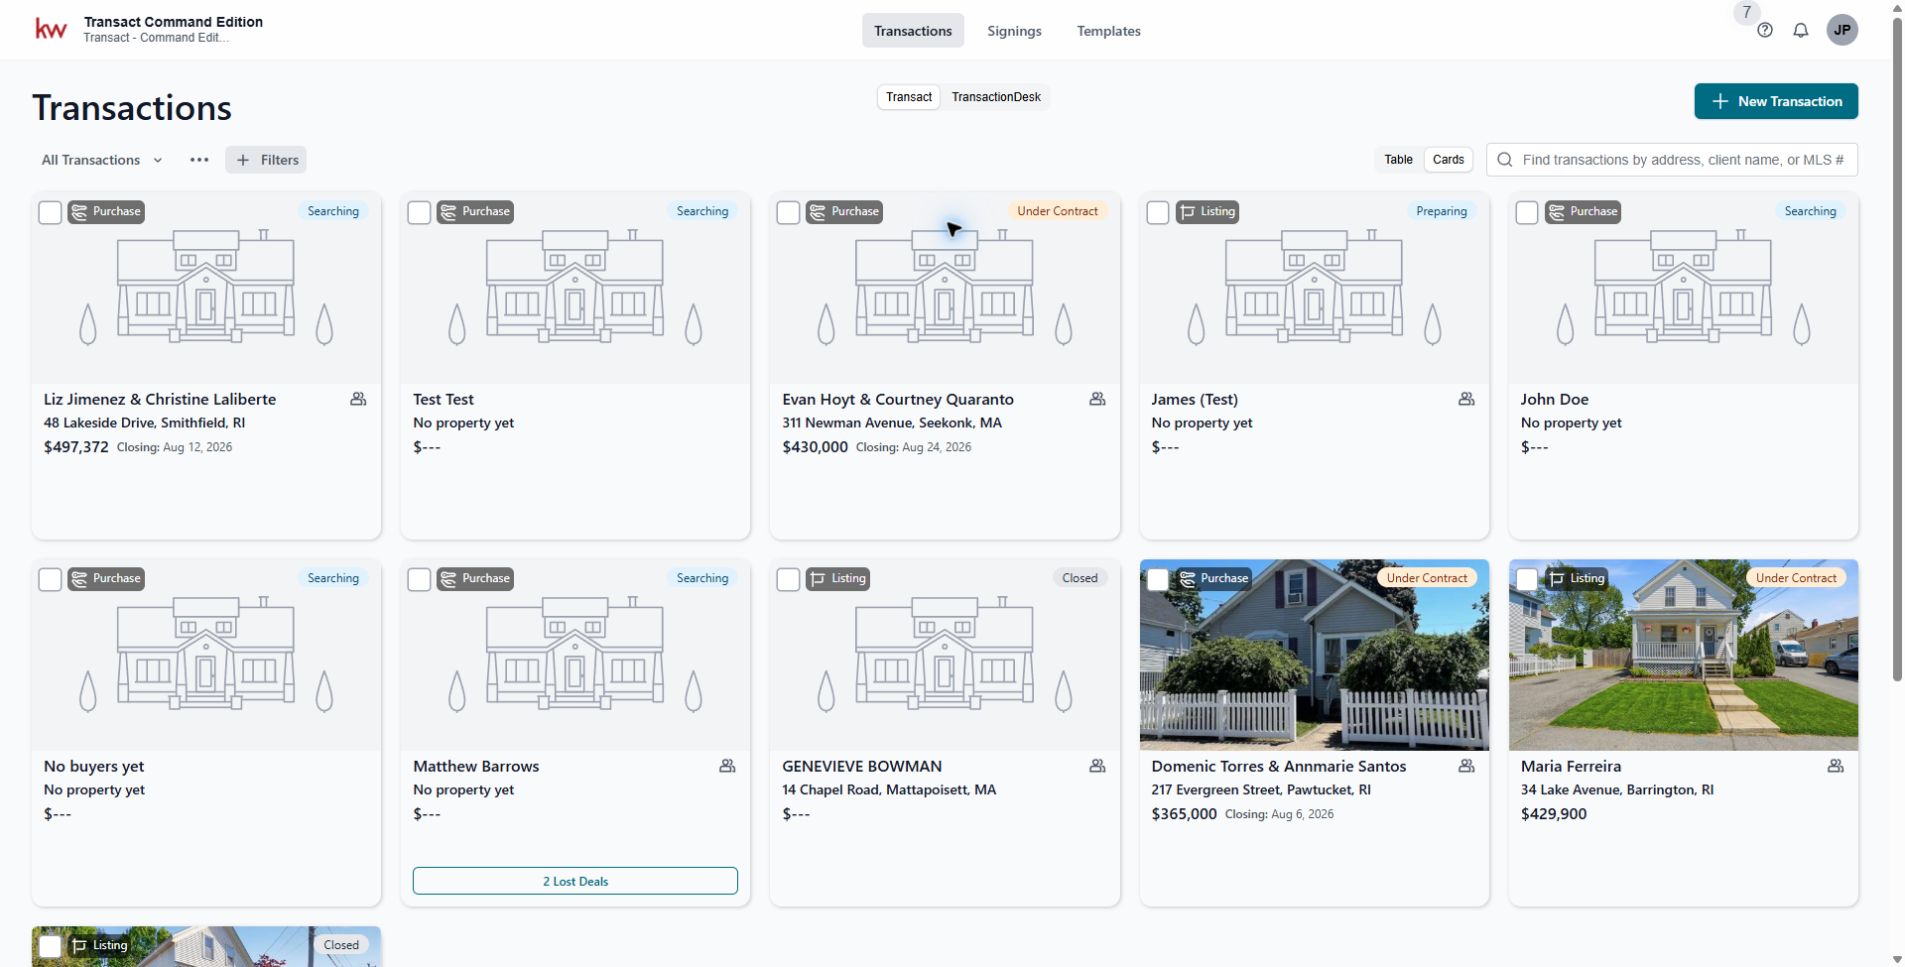Click the notification count badge showing 7
Screen dimensions: 1905x967
(x=1746, y=13)
